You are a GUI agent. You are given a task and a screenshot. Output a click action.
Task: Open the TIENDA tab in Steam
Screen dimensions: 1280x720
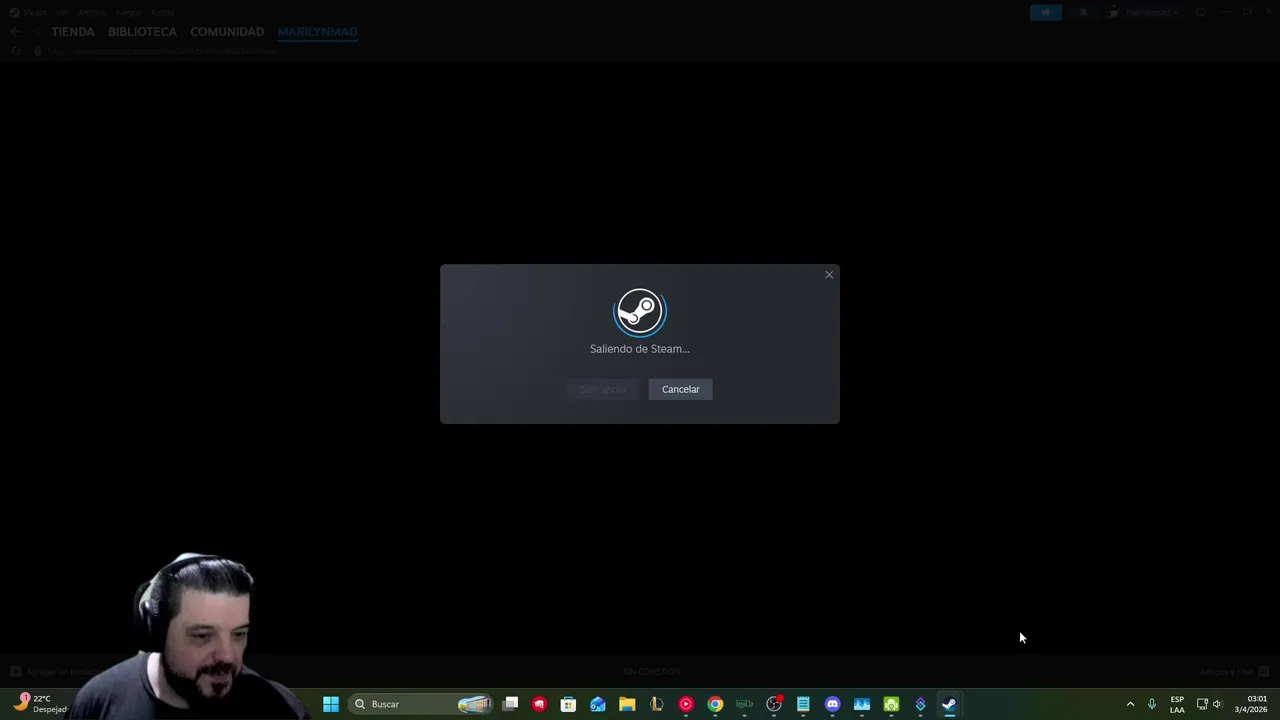tap(73, 32)
